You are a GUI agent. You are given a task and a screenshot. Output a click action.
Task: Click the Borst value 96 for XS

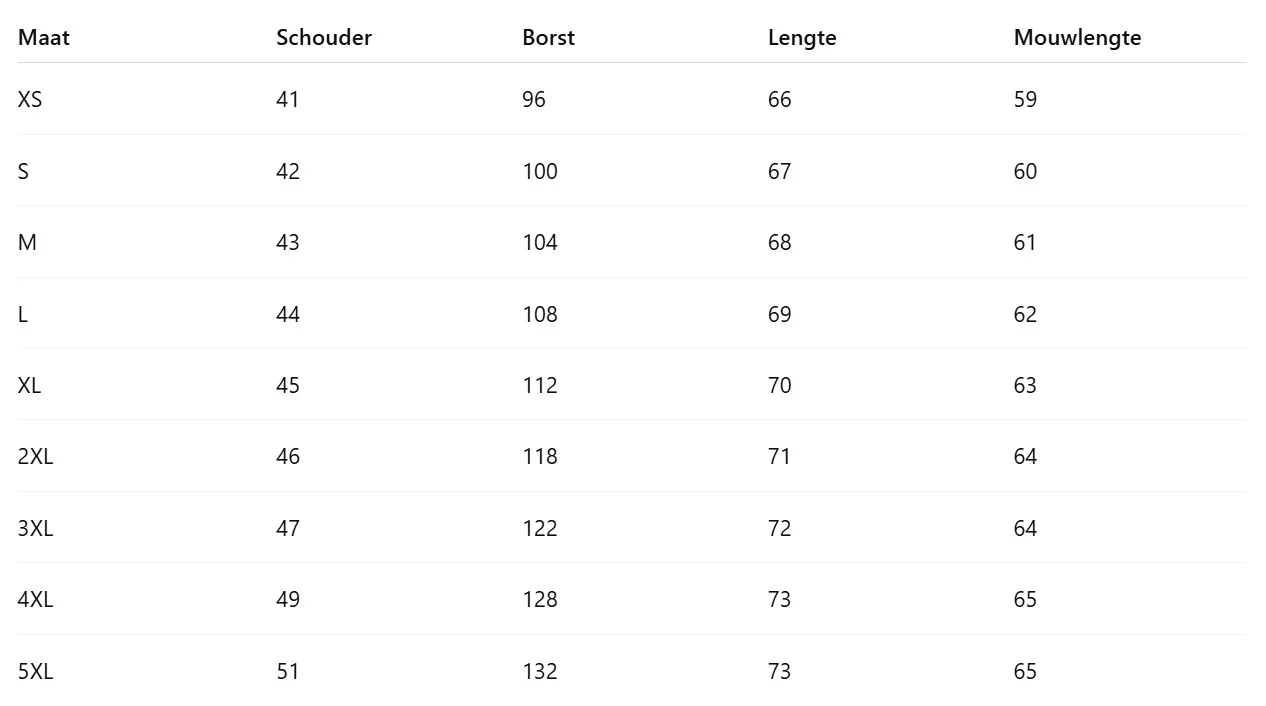[x=534, y=100]
